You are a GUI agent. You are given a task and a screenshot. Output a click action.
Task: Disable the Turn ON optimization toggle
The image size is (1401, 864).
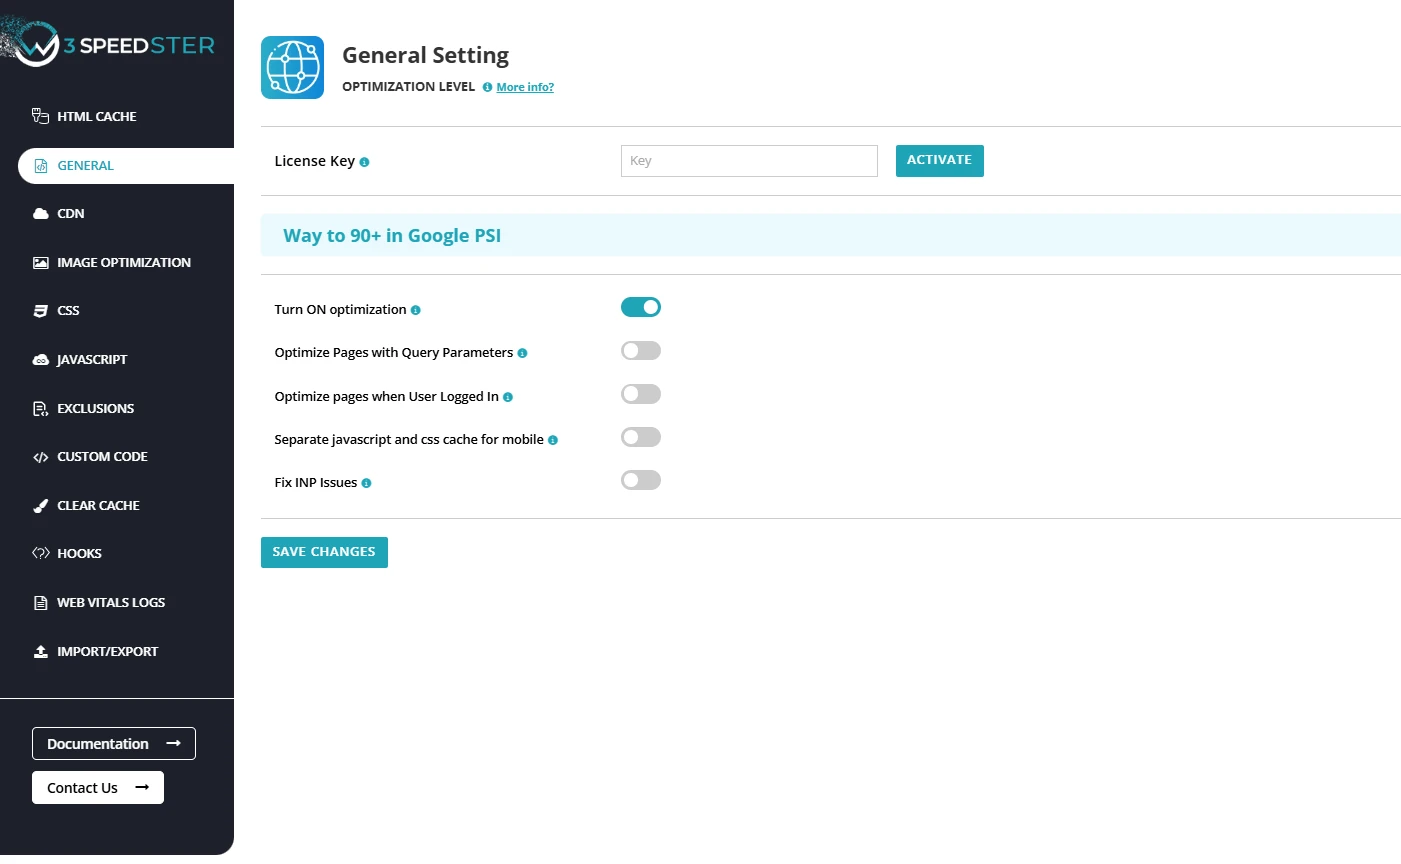pyautogui.click(x=641, y=307)
